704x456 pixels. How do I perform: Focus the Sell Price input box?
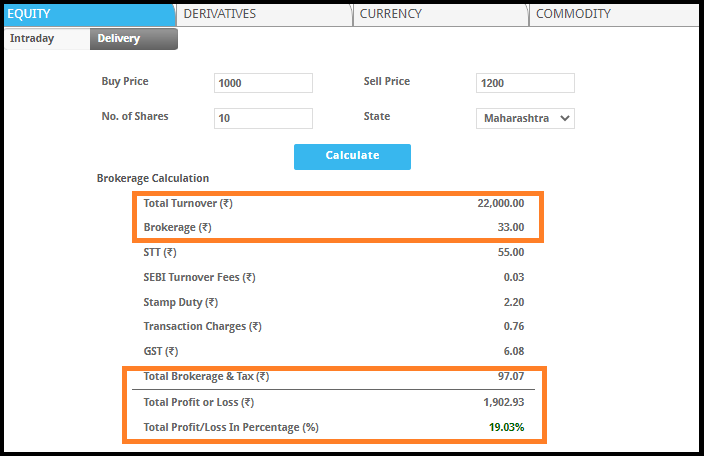click(x=525, y=83)
